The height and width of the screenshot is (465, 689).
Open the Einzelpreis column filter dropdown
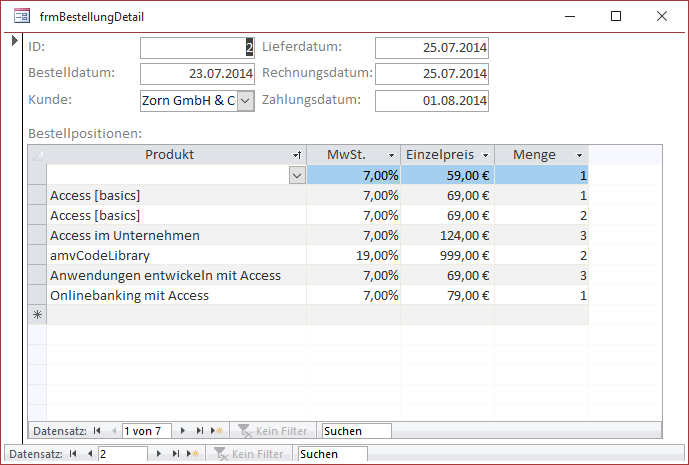(486, 155)
